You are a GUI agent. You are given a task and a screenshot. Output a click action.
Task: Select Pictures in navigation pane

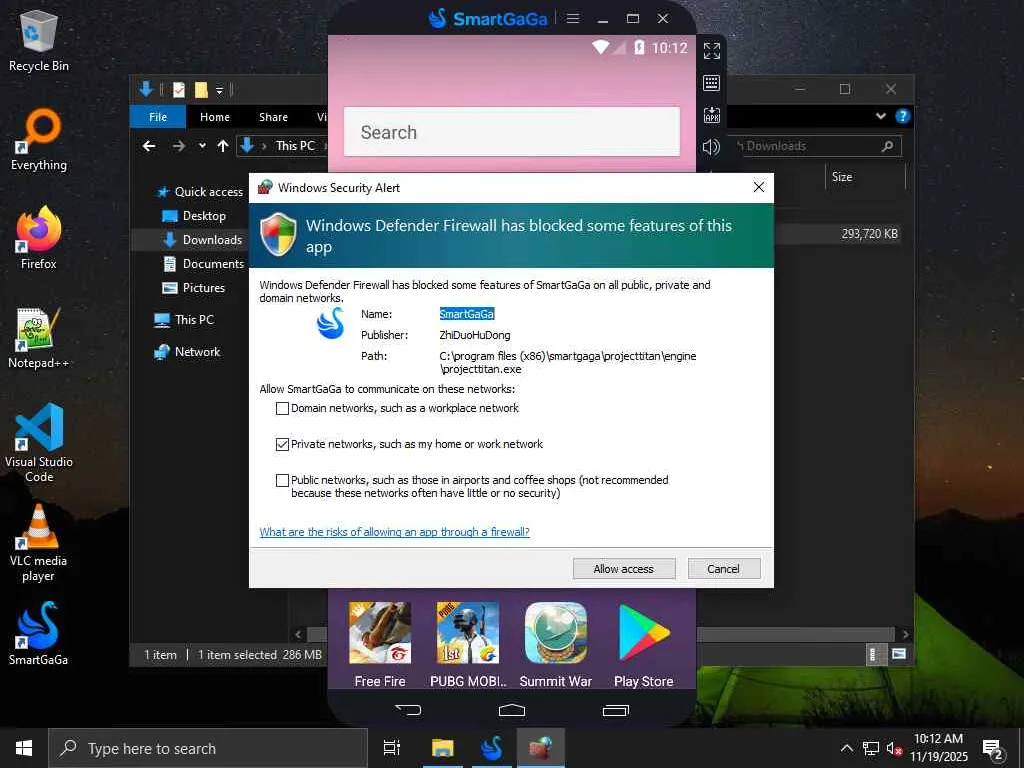[193, 288]
